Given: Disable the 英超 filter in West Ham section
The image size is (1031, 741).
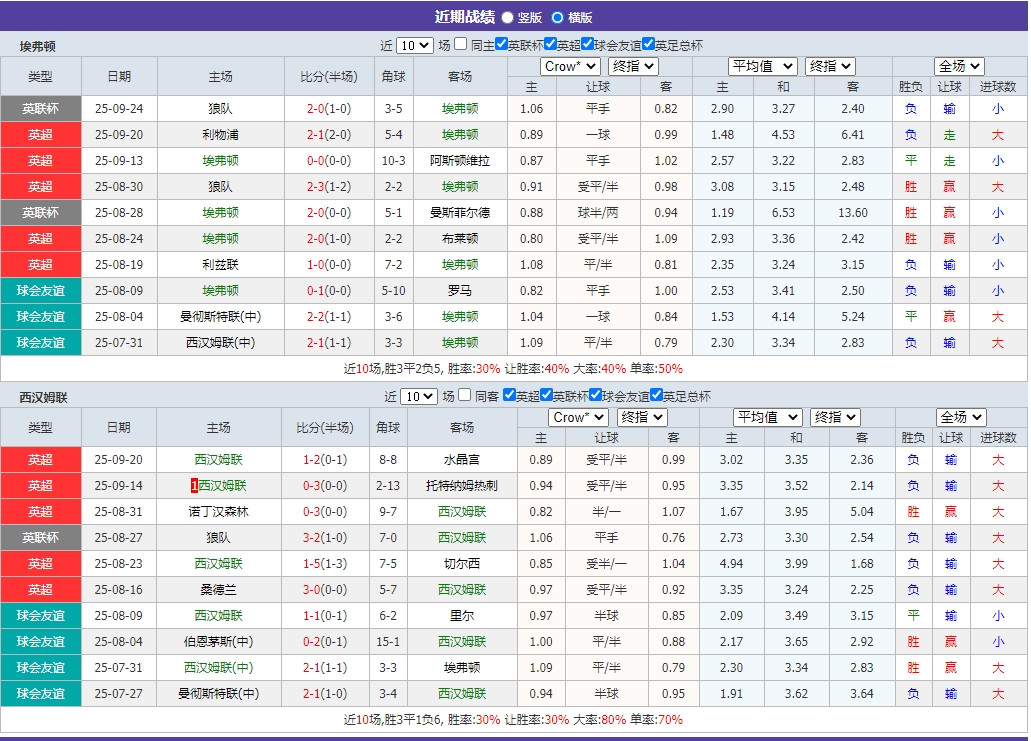Looking at the screenshot, I should click(510, 395).
